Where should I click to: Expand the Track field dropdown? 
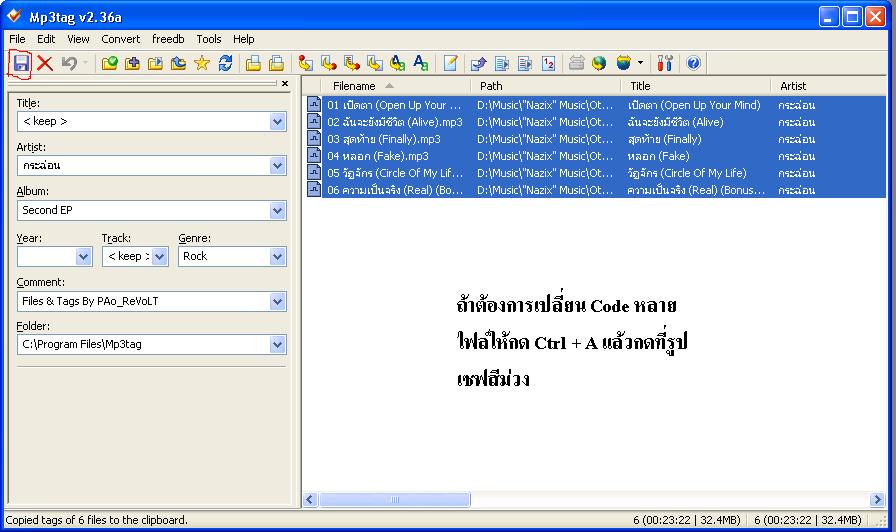tap(159, 257)
